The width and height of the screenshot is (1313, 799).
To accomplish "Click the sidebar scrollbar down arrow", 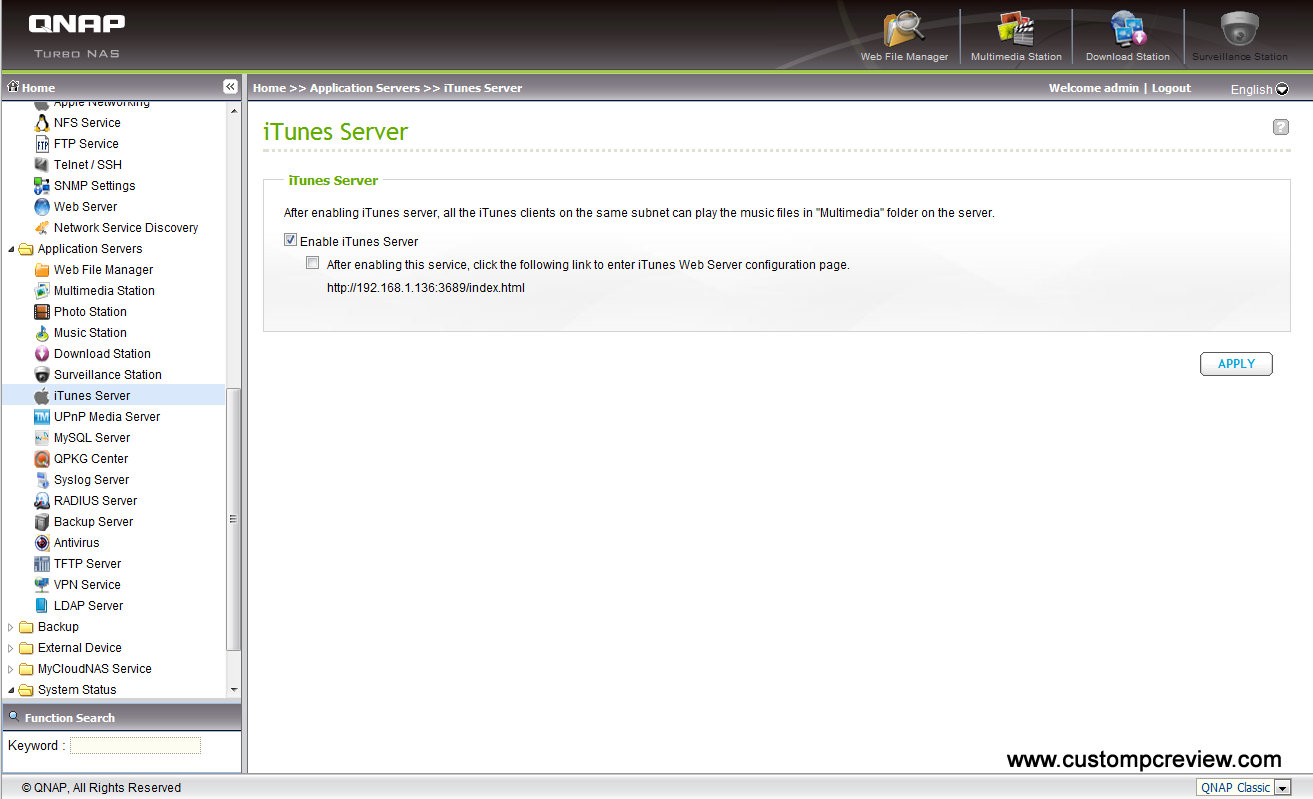I will [x=234, y=690].
